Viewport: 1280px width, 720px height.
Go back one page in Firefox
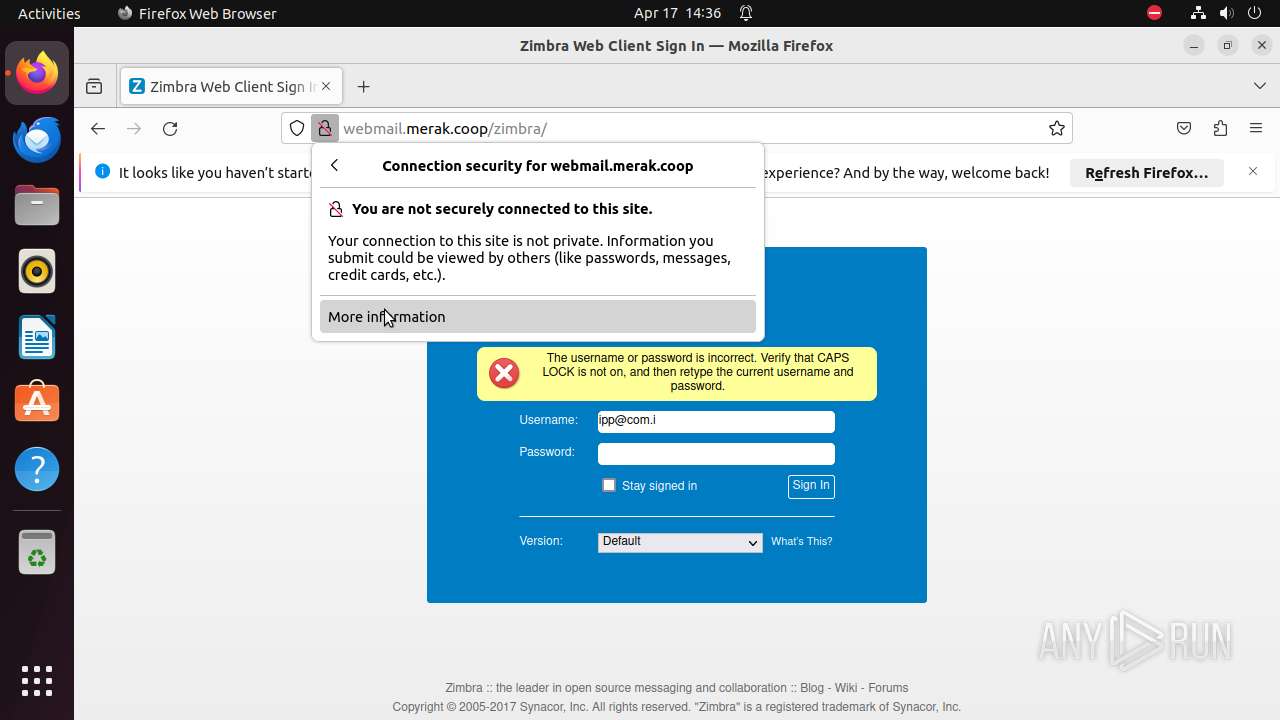coord(97,128)
